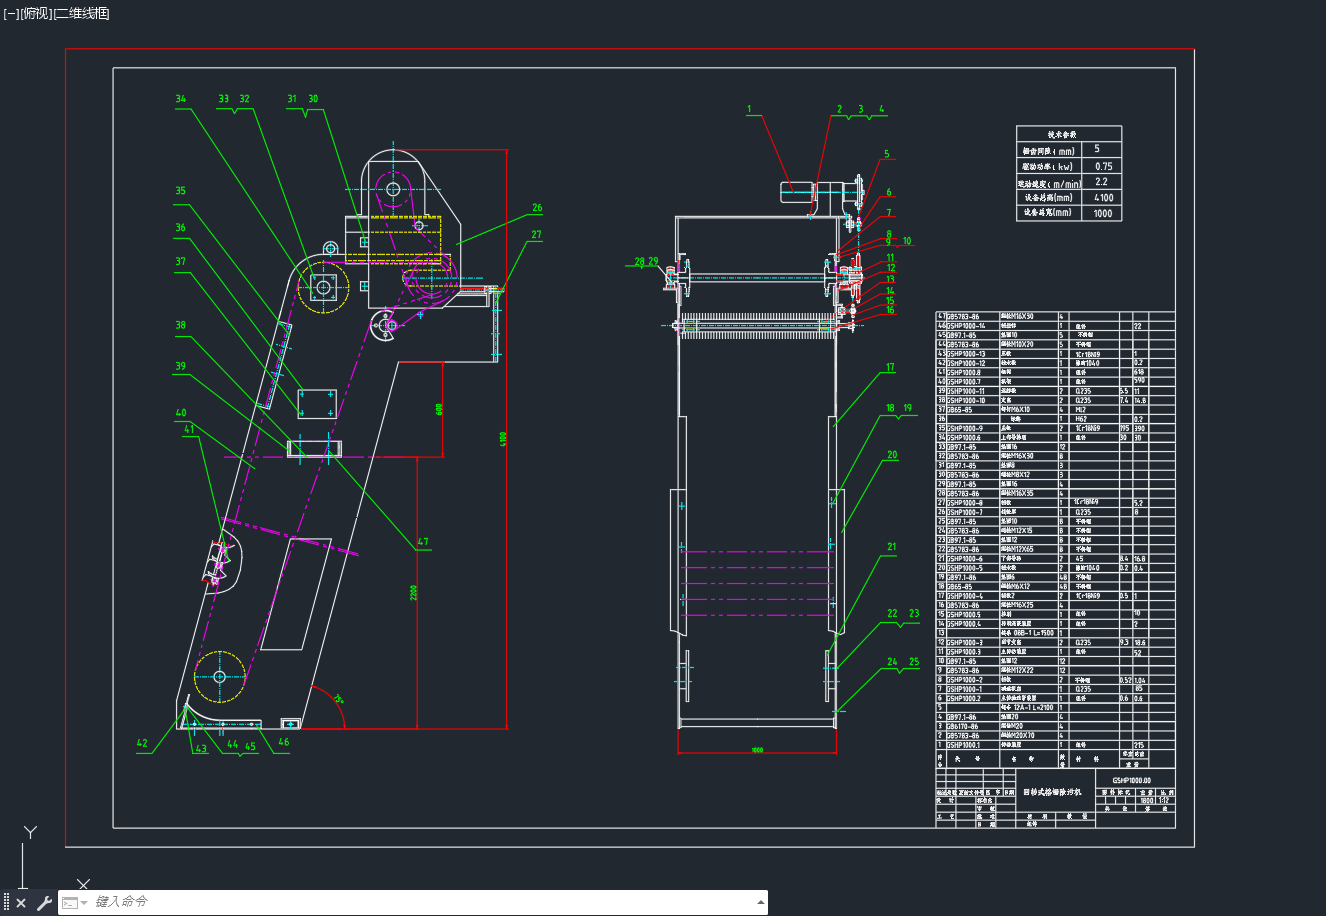Select part callout number 20 in front view
The width and height of the screenshot is (1326, 916).
coord(892,455)
